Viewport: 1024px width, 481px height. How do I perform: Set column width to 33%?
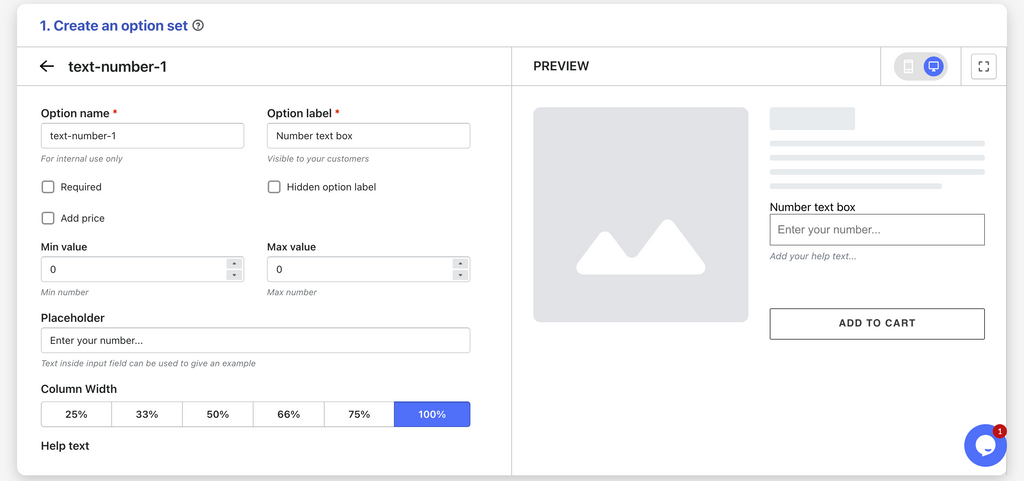(147, 414)
